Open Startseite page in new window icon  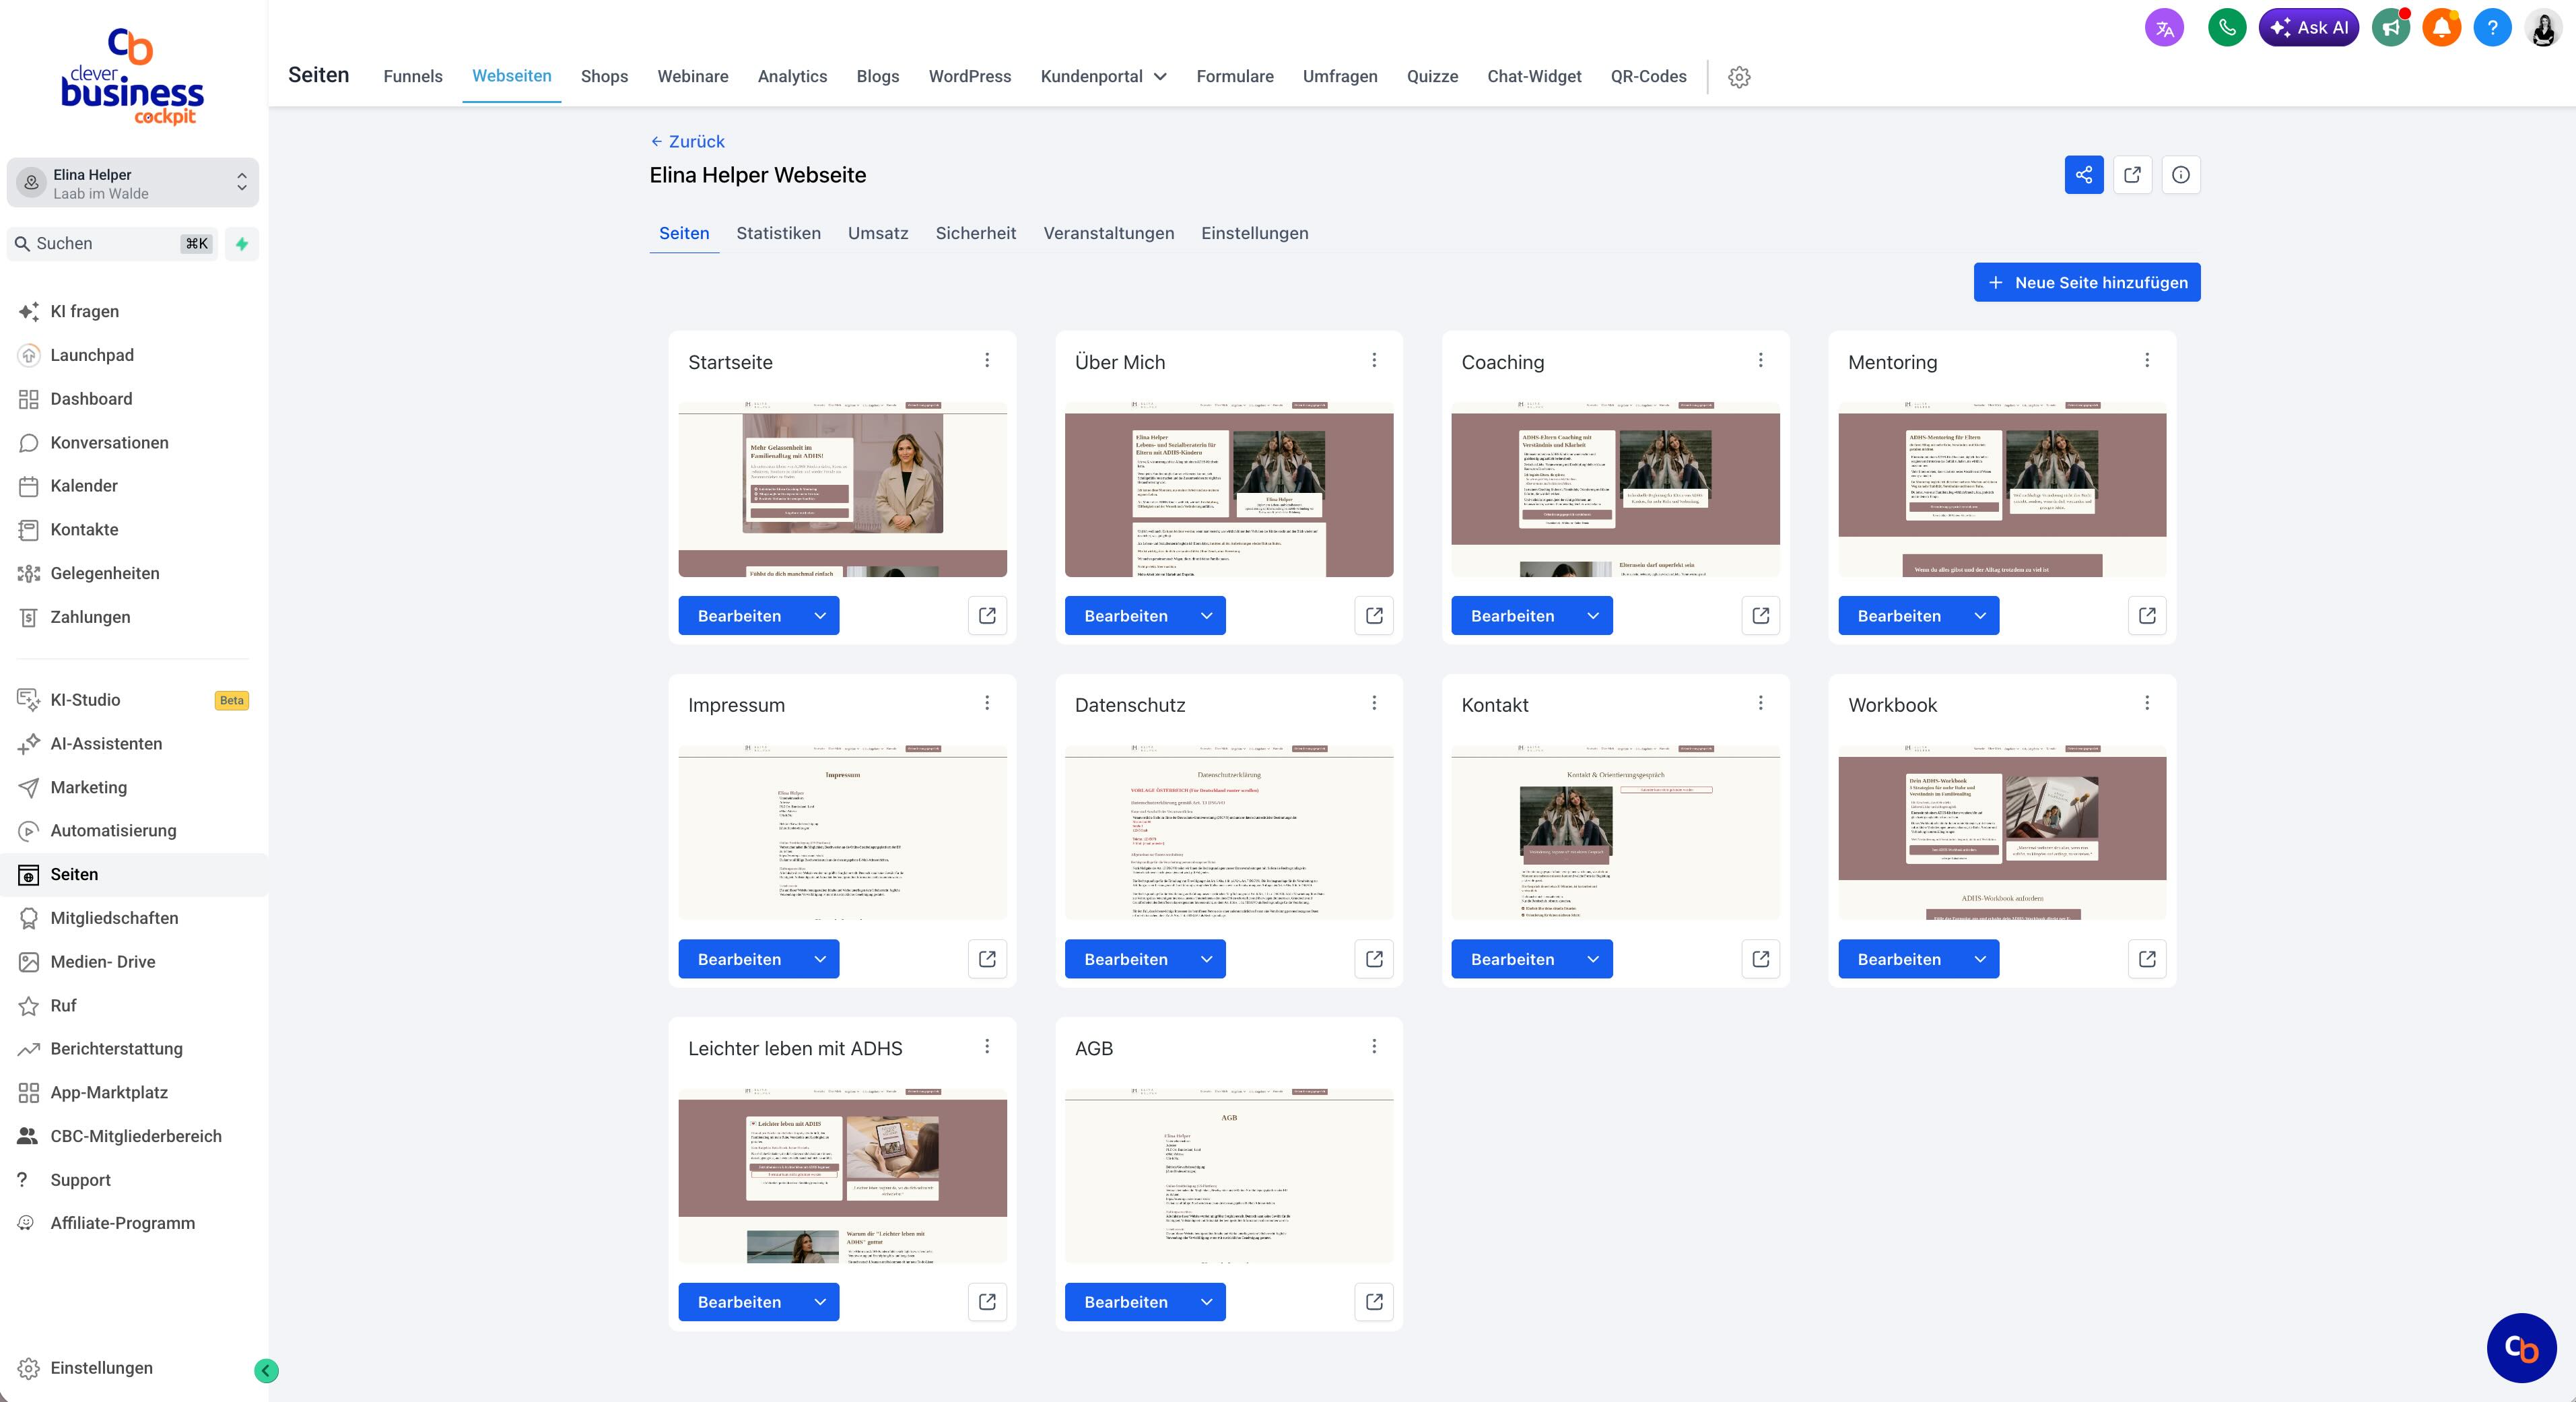tap(987, 616)
